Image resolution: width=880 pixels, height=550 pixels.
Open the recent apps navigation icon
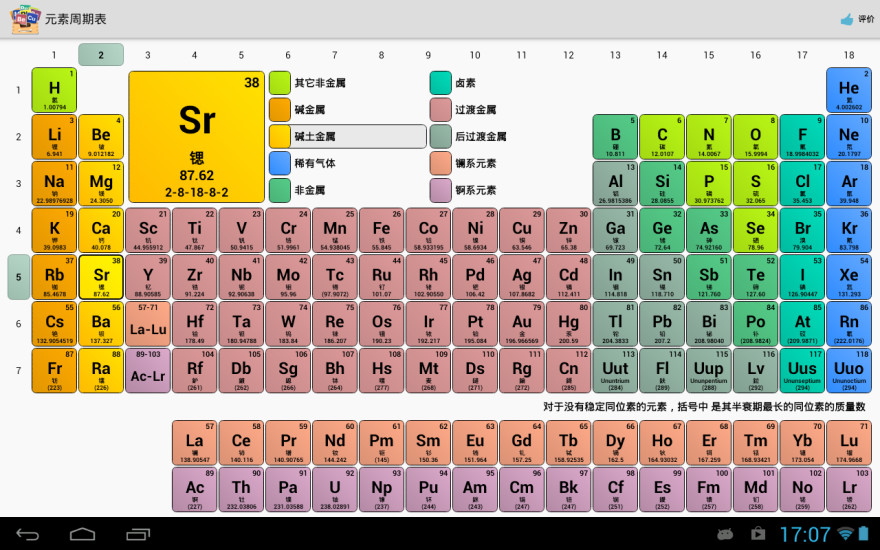(137, 534)
